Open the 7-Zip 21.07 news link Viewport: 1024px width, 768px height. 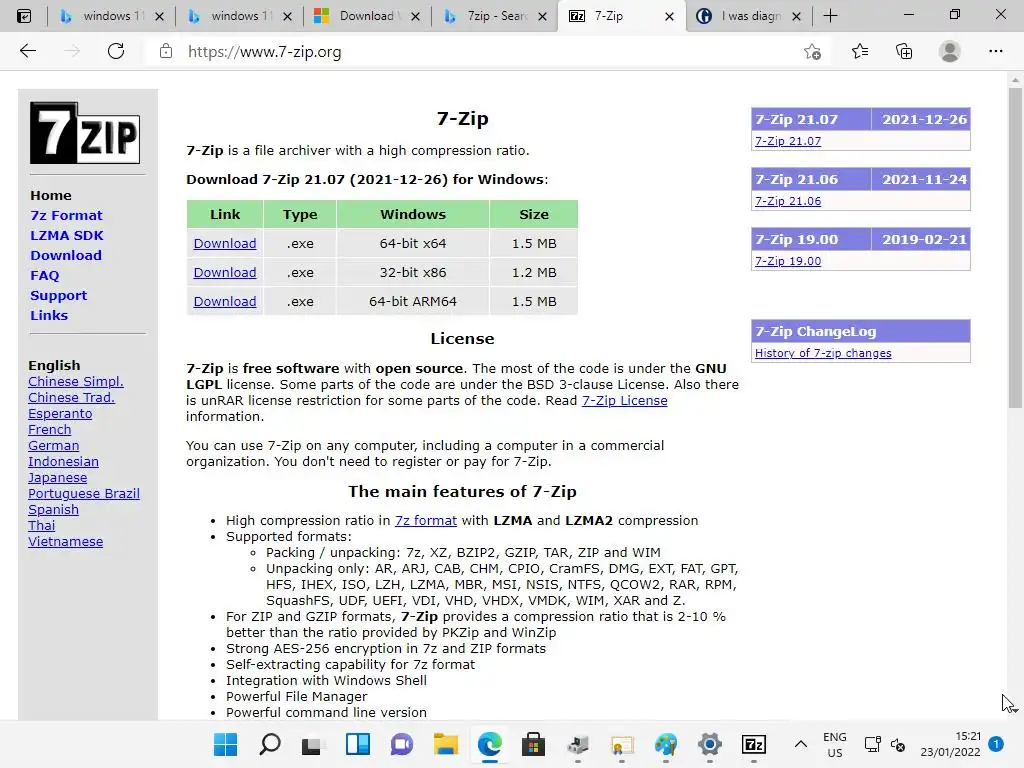pos(788,141)
